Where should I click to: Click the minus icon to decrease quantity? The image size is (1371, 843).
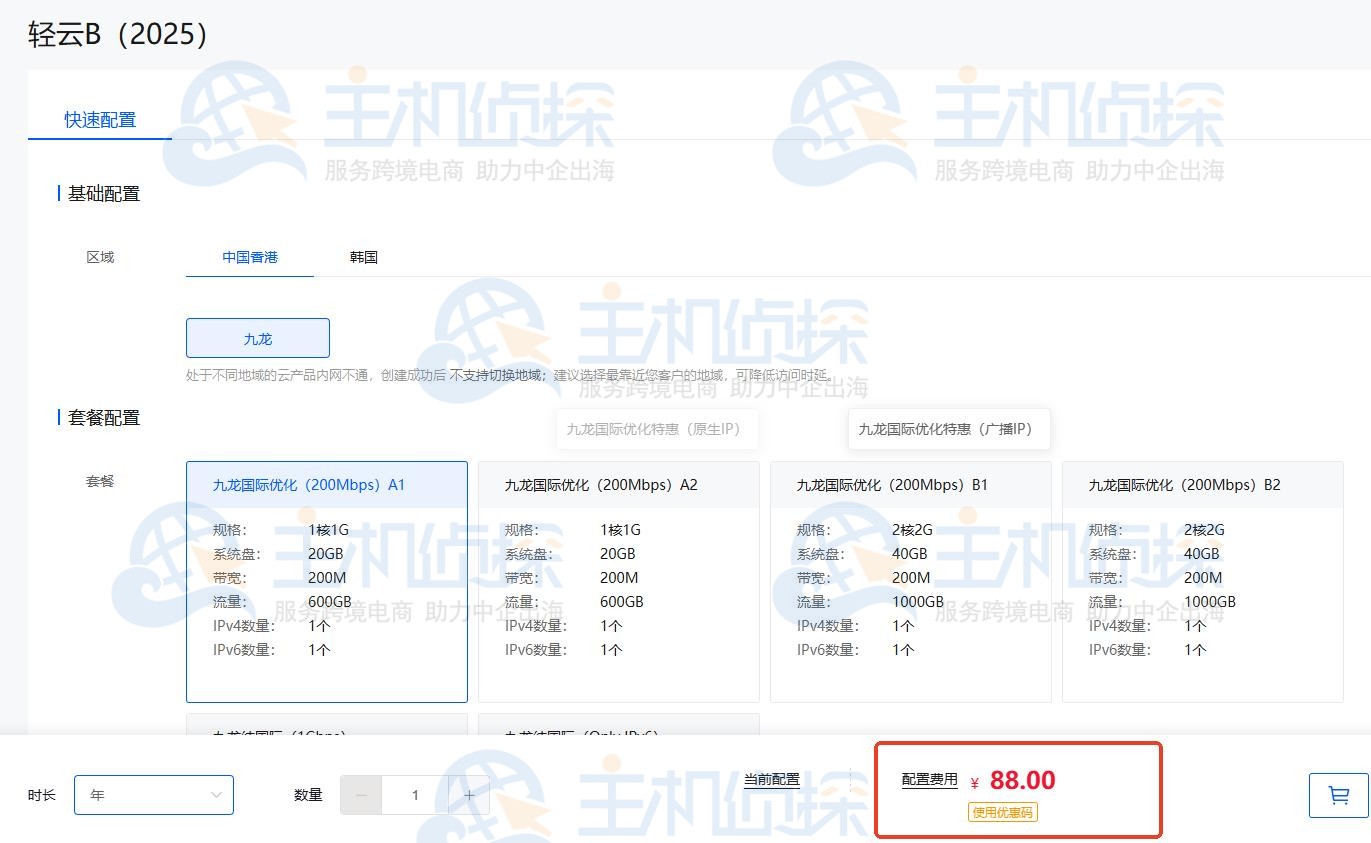tap(361, 794)
